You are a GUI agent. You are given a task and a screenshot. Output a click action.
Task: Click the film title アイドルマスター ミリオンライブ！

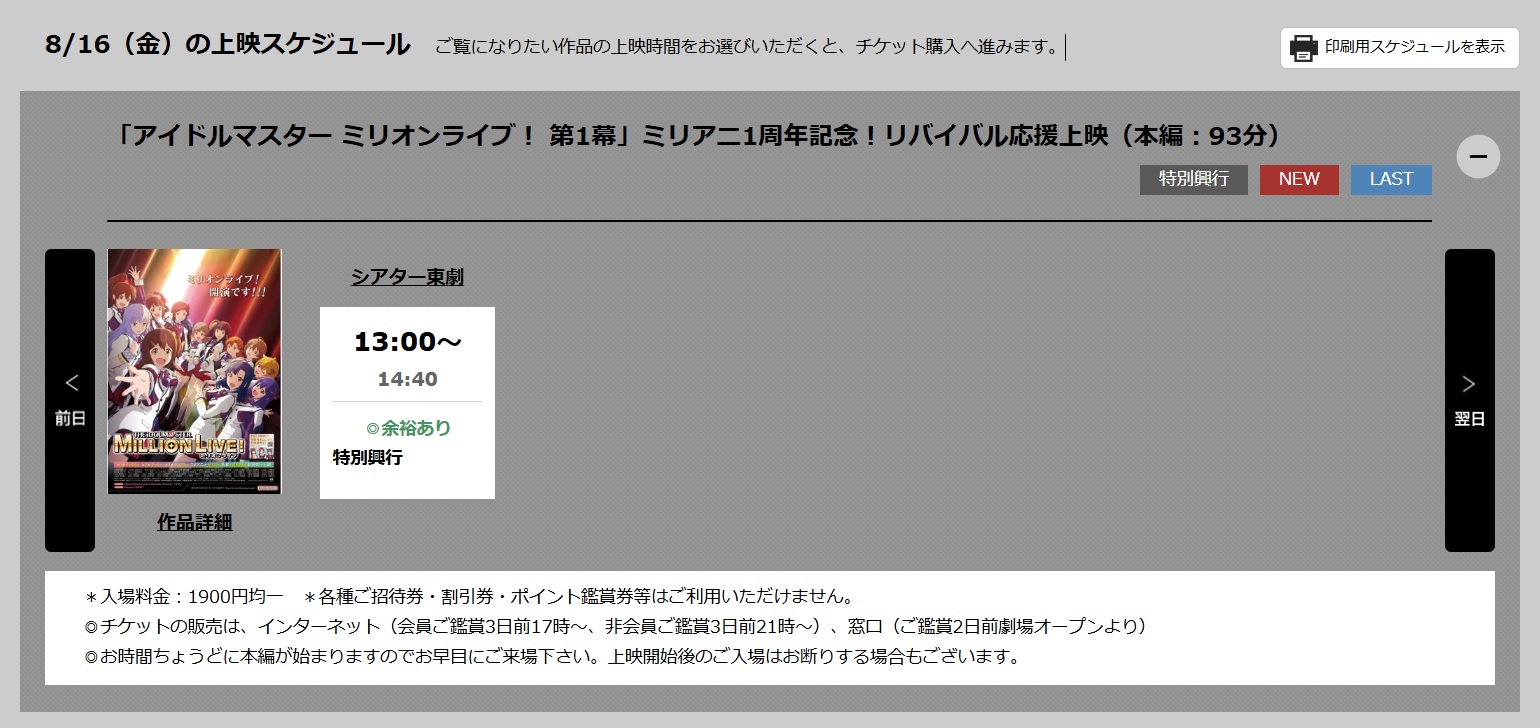[x=697, y=135]
